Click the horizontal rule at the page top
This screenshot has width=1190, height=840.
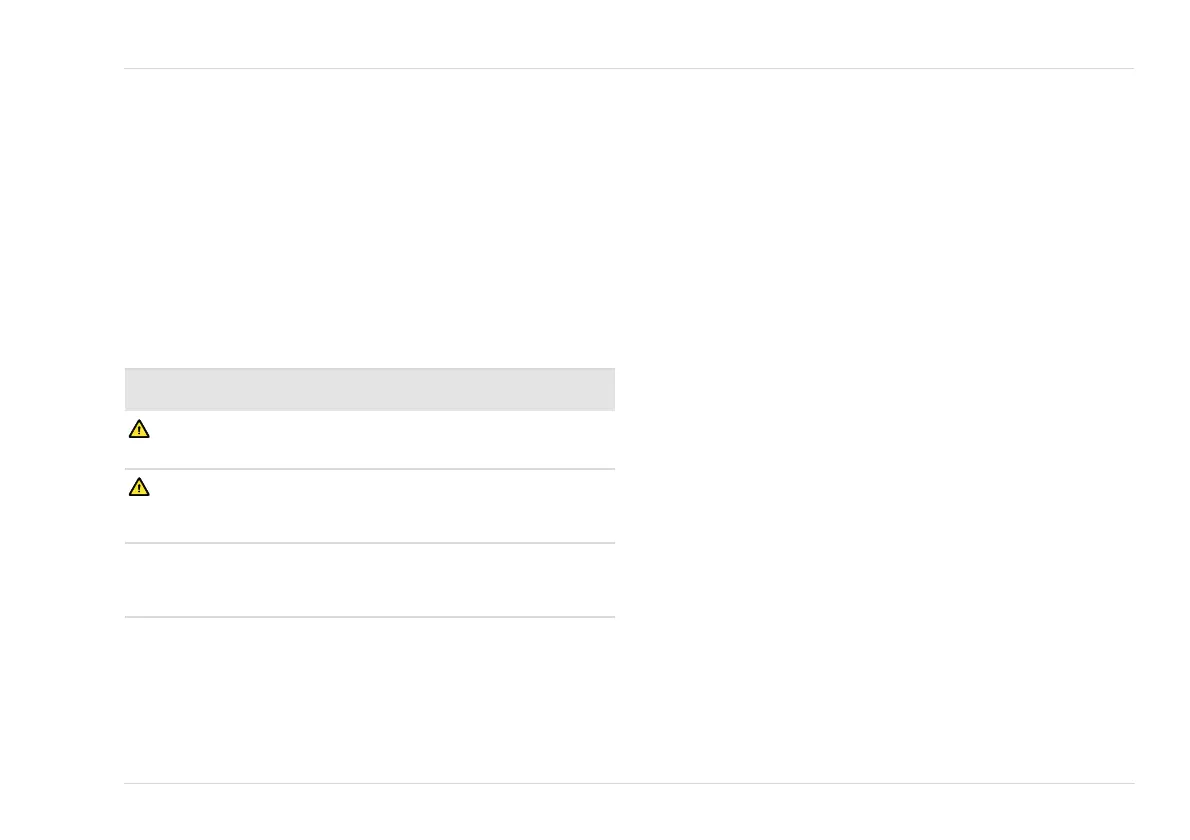click(629, 68)
